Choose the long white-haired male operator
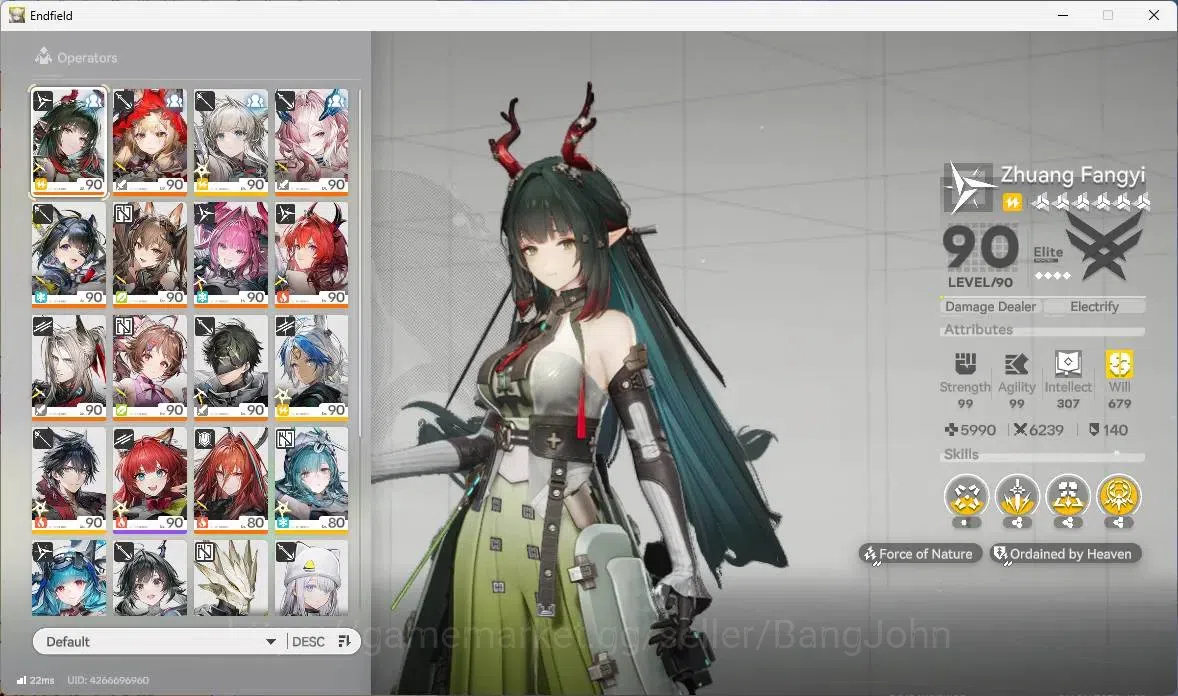 [68, 368]
